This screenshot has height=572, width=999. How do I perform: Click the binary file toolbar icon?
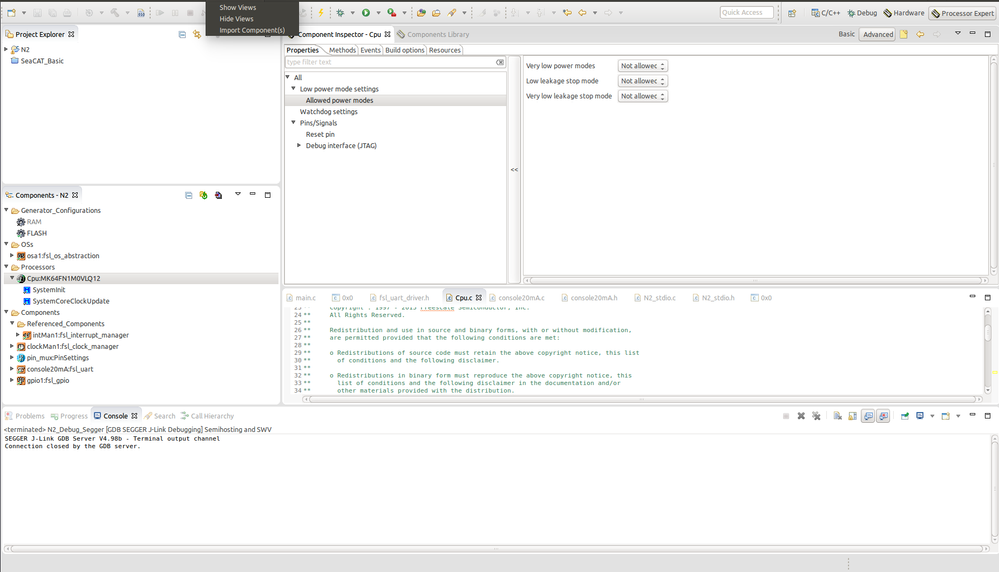point(141,13)
